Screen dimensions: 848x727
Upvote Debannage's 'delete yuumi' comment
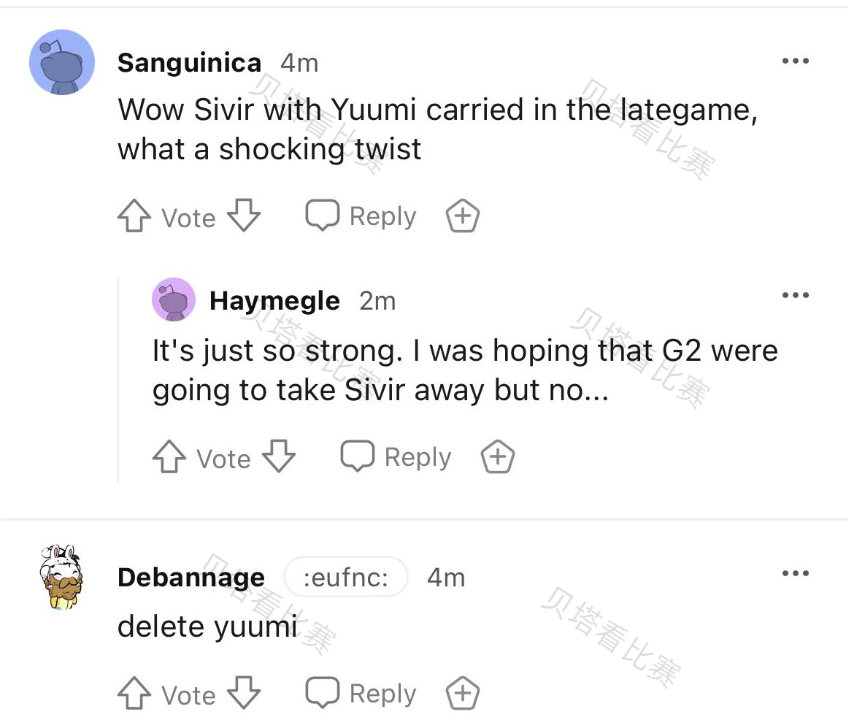pyautogui.click(x=134, y=694)
